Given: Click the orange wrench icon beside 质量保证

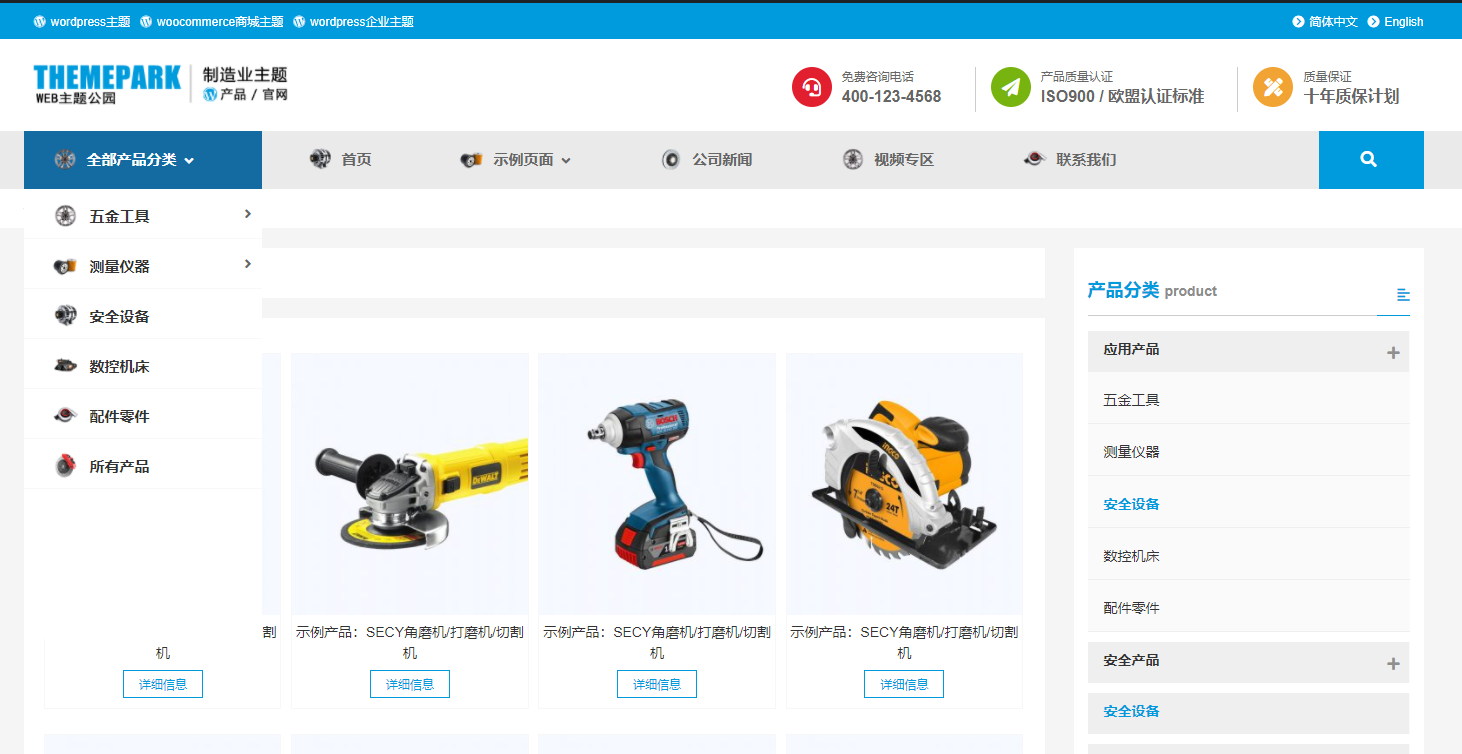Looking at the screenshot, I should [x=1272, y=87].
